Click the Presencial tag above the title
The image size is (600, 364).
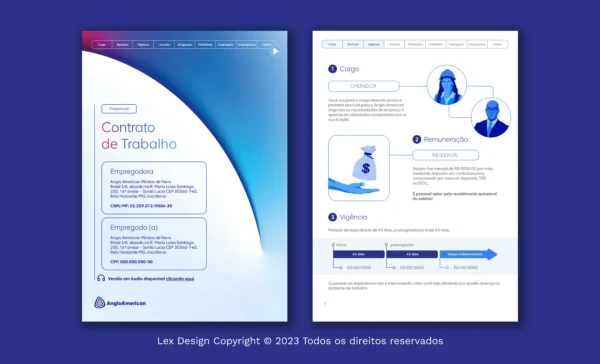click(x=119, y=109)
